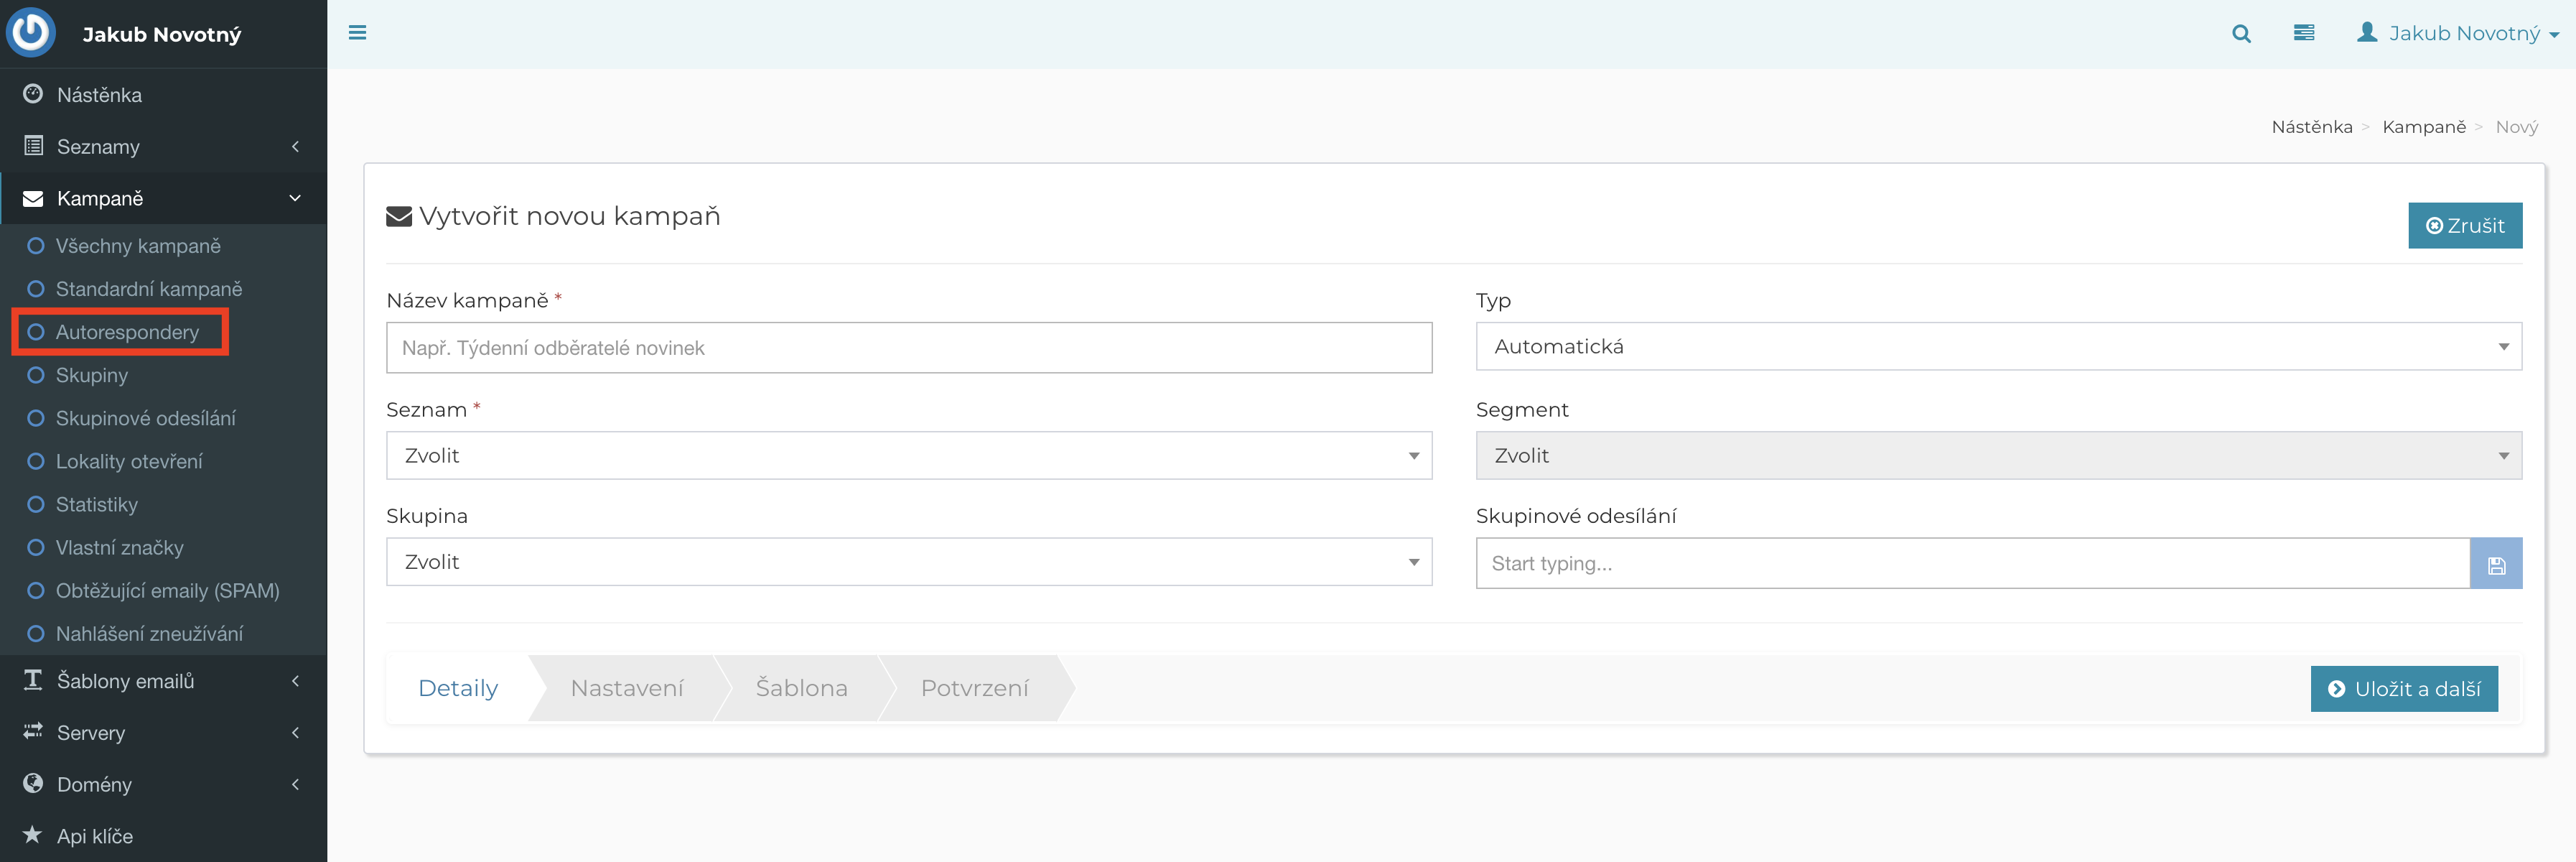Open the Skupina dropdown

(x=909, y=562)
